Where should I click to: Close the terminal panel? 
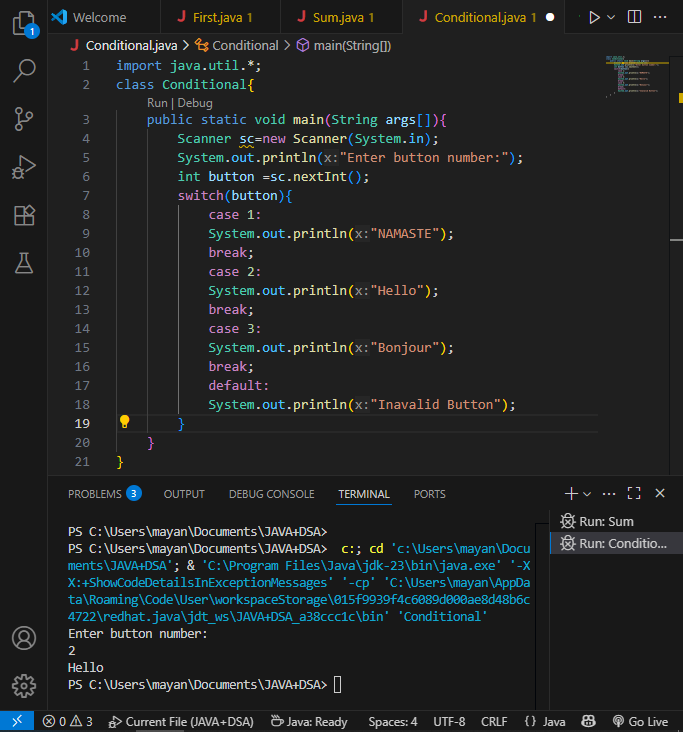point(660,493)
